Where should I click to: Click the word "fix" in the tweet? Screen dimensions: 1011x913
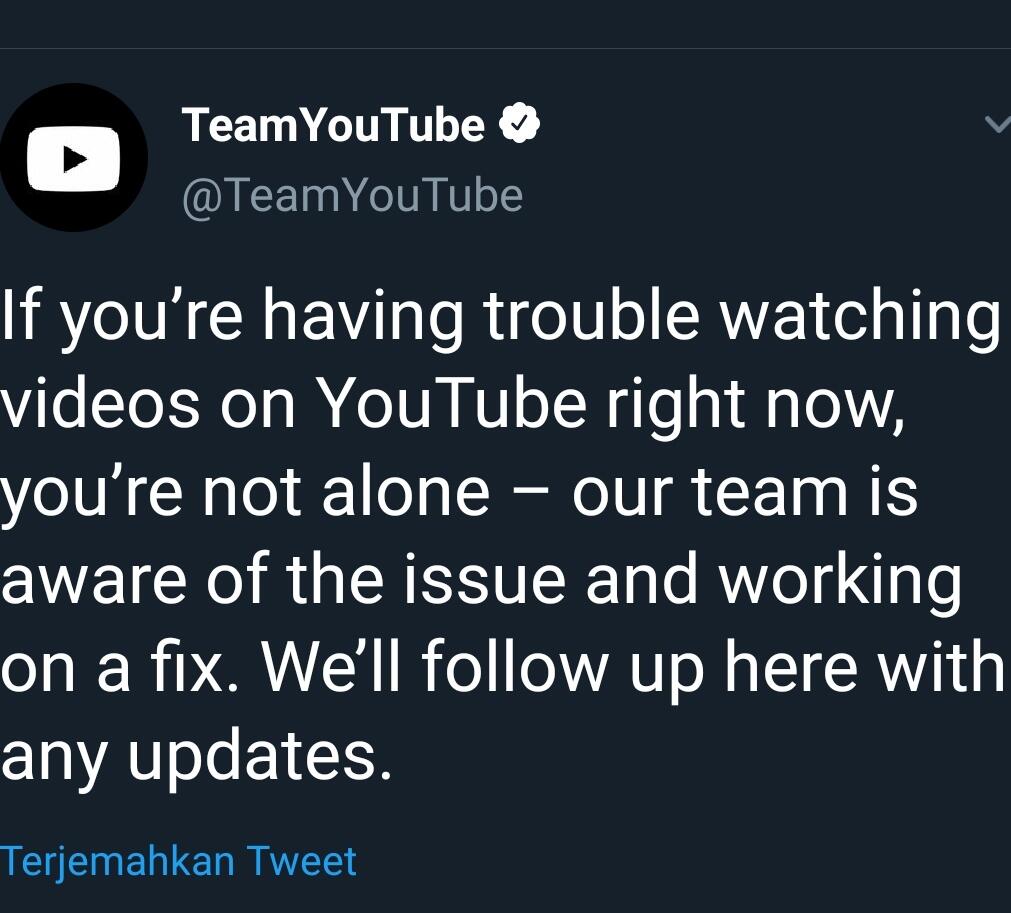200,668
